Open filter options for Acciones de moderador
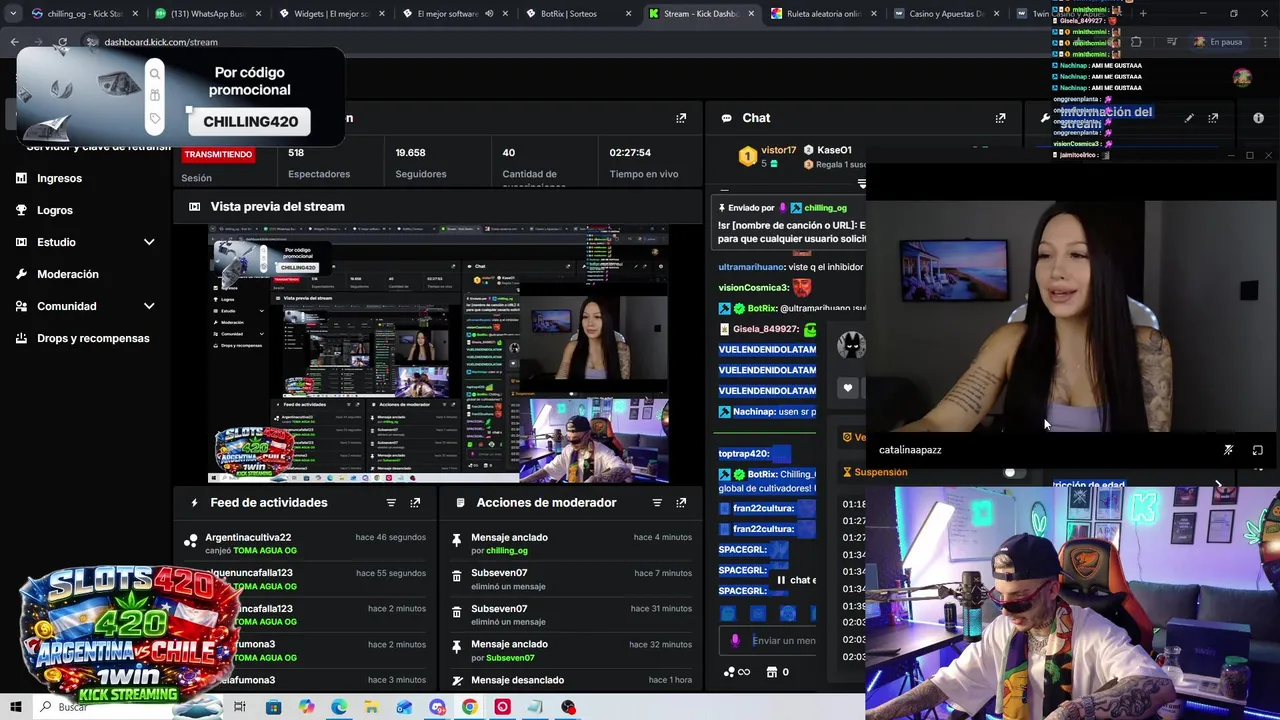Viewport: 1280px width, 720px height. click(x=657, y=503)
